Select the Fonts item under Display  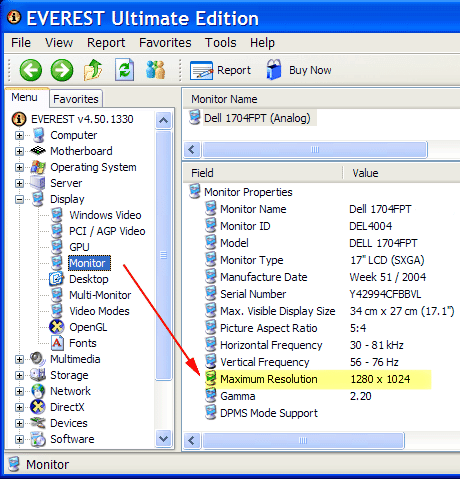(x=83, y=343)
